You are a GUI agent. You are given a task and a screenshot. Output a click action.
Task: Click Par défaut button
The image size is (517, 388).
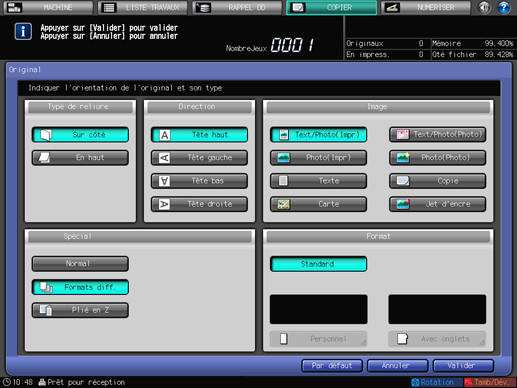pos(332,366)
